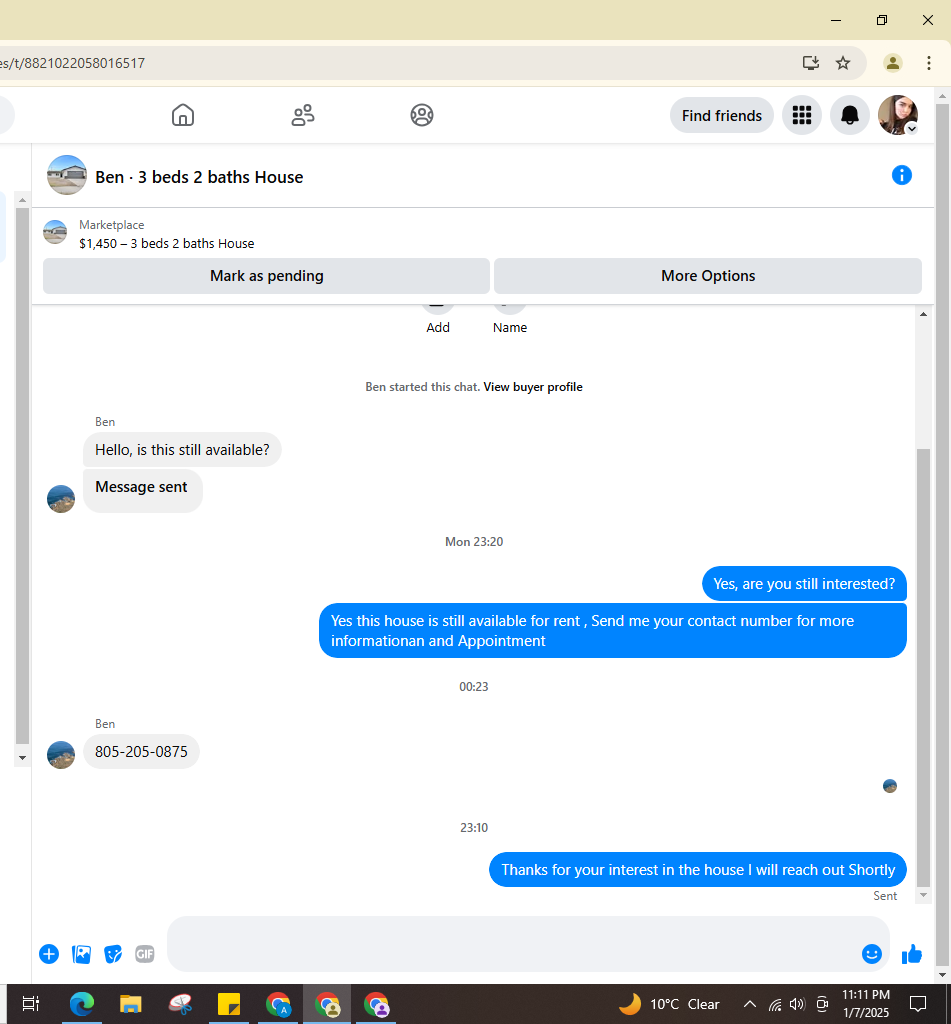
Task: Select Thanks for your interest message bubble
Action: (698, 870)
